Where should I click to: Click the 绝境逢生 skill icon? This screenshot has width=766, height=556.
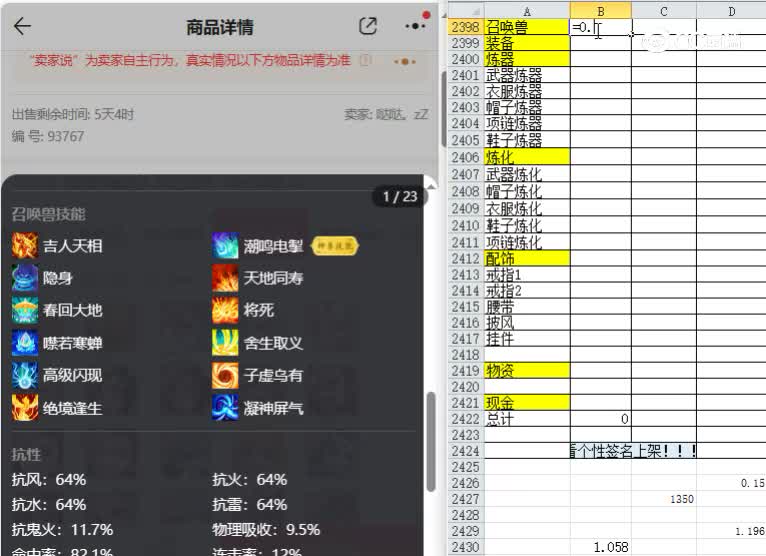25,407
